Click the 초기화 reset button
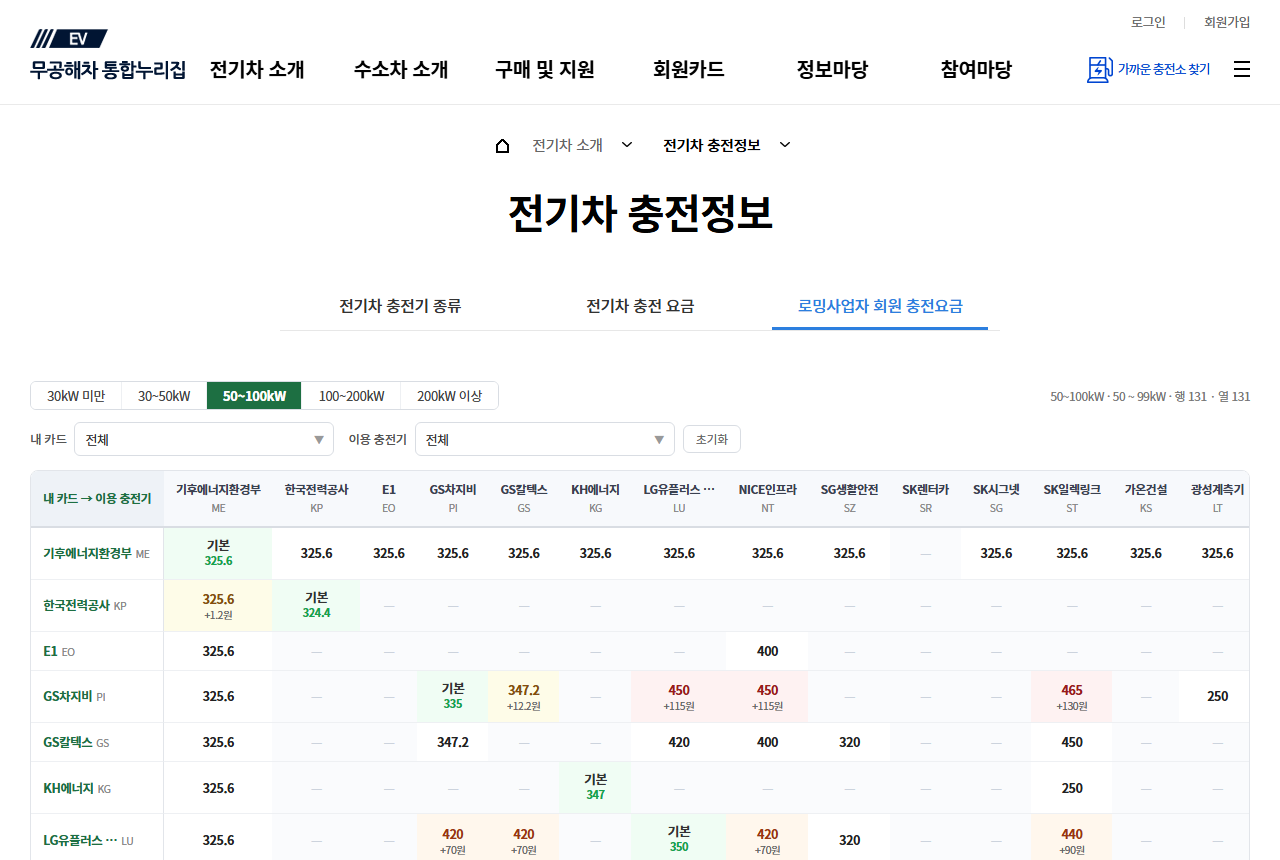The width and height of the screenshot is (1280, 860). pyautogui.click(x=712, y=439)
